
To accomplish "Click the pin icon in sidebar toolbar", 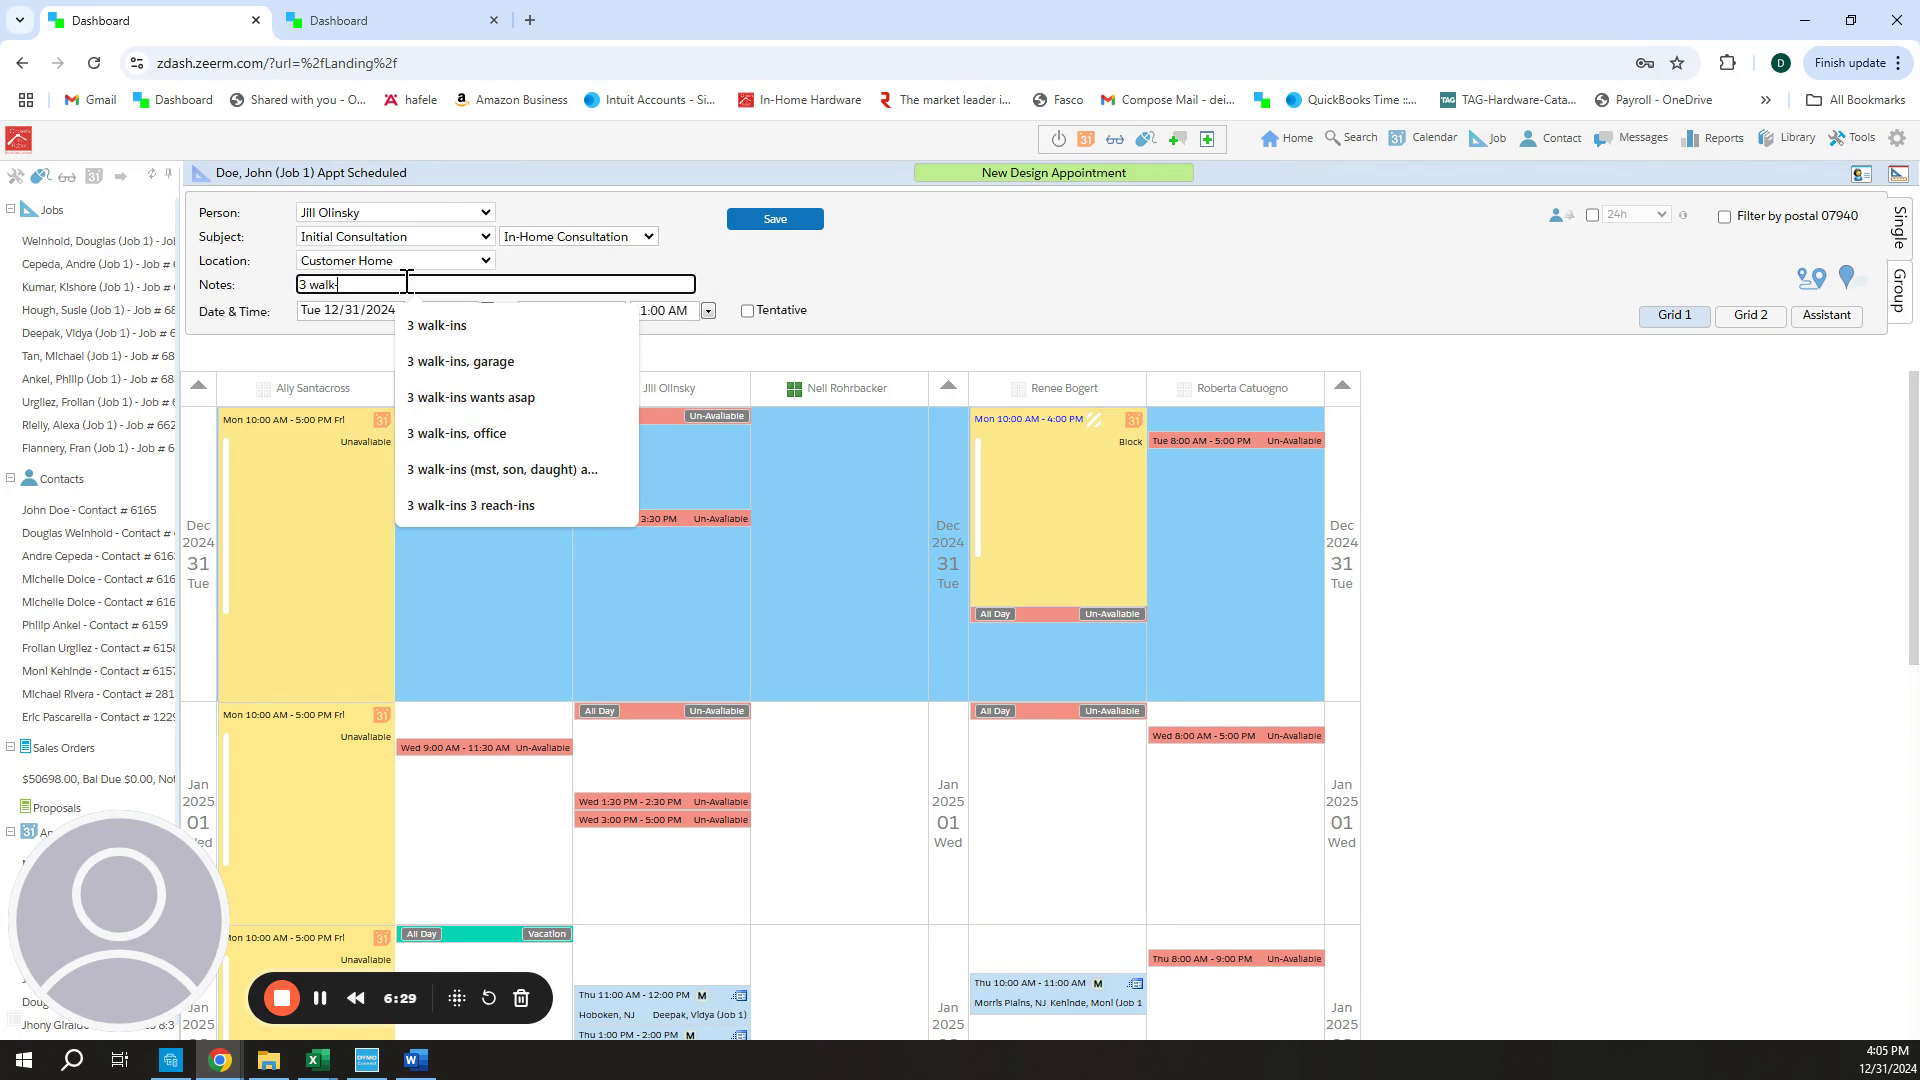I will point(168,174).
